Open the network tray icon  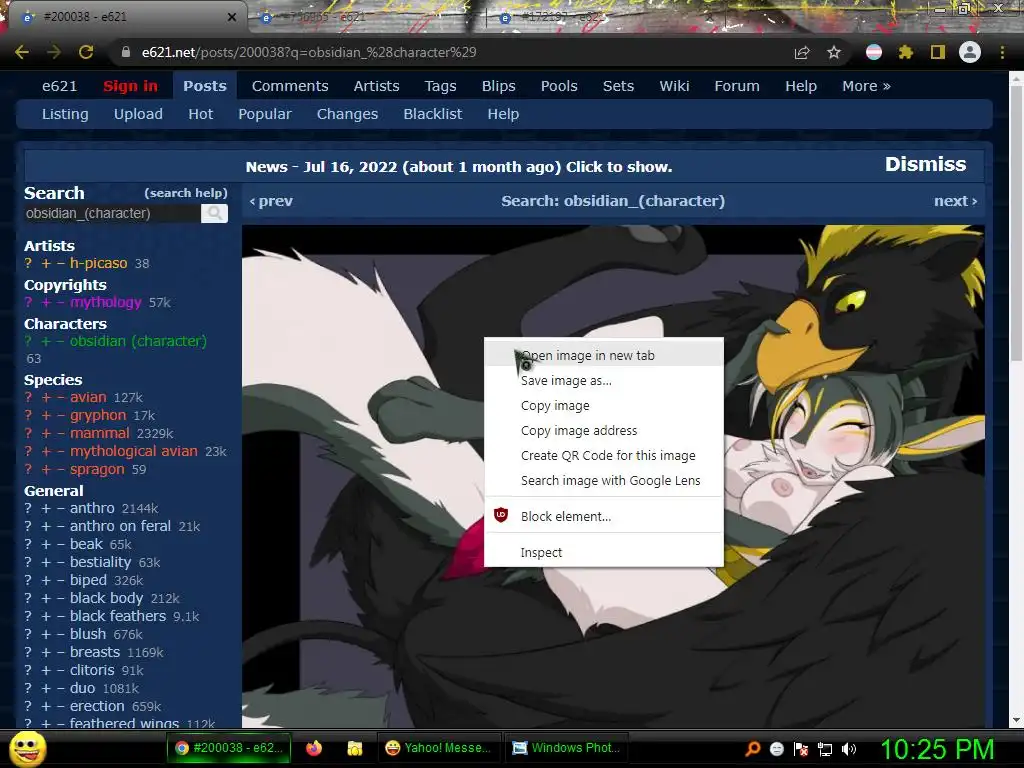click(825, 749)
